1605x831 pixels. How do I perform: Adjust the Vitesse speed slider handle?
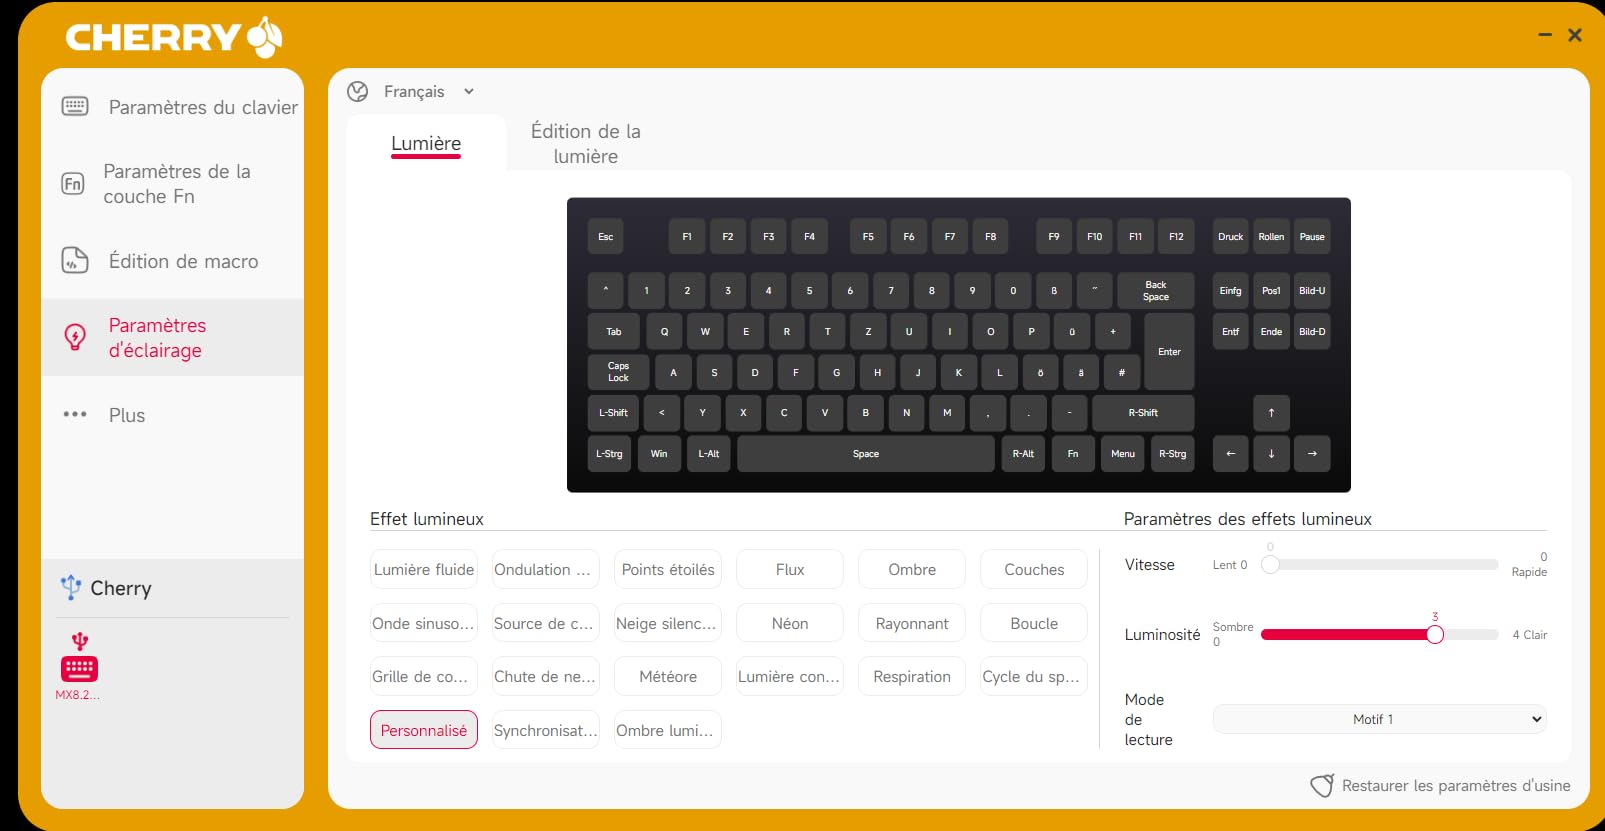(x=1270, y=564)
